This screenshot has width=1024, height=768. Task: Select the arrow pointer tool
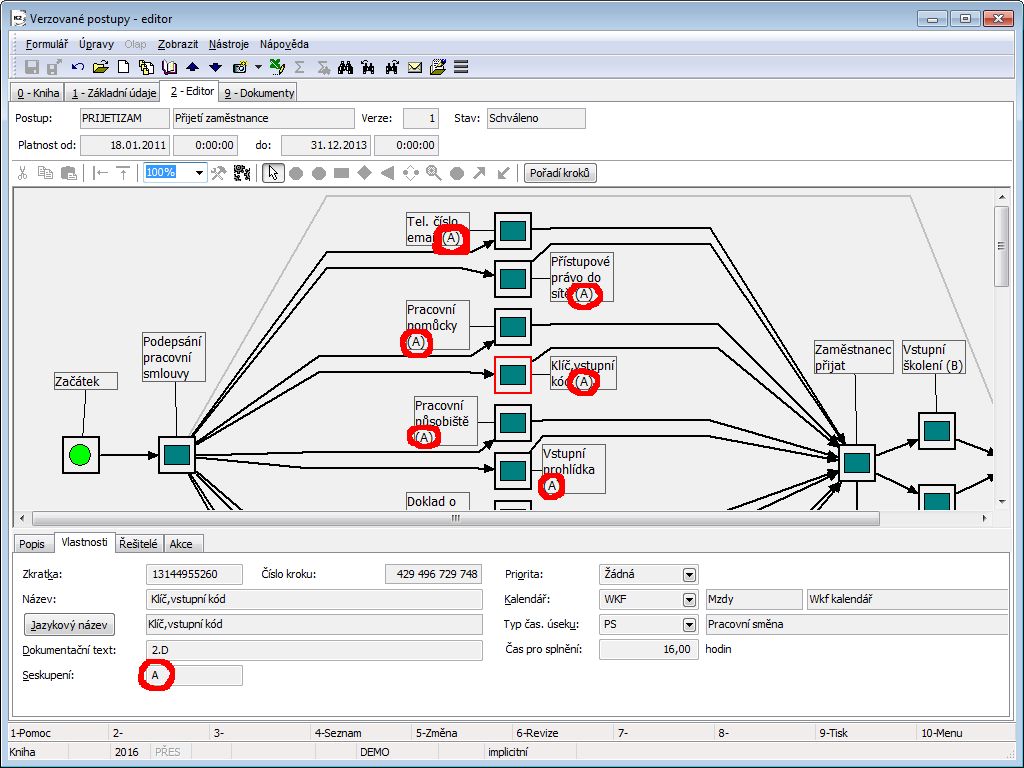coord(272,173)
